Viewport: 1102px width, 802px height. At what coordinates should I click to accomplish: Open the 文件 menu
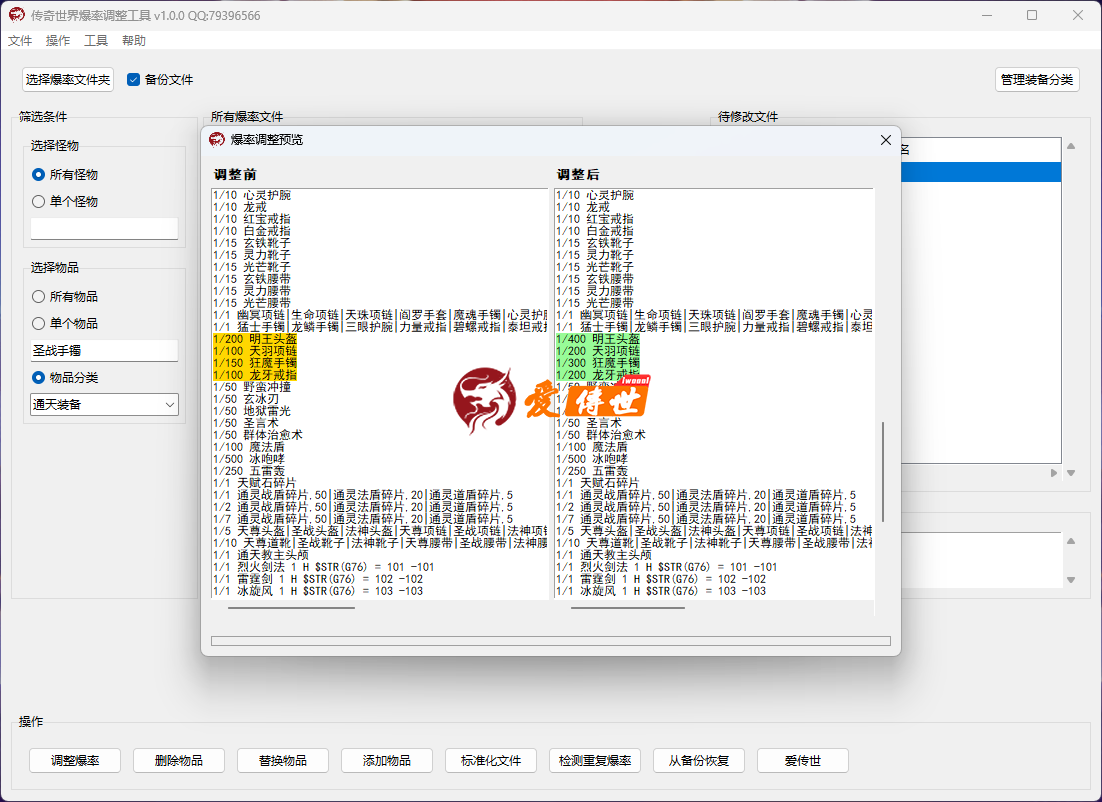click(20, 41)
